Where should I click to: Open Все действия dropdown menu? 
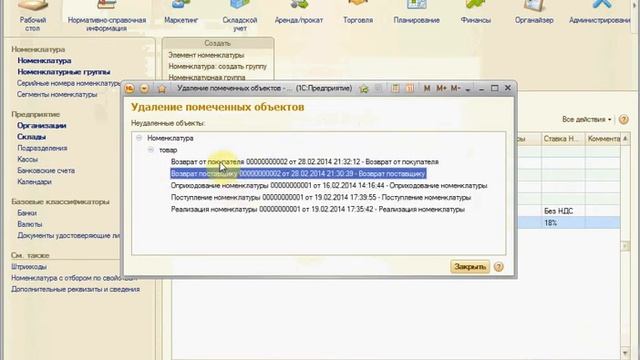pos(587,119)
